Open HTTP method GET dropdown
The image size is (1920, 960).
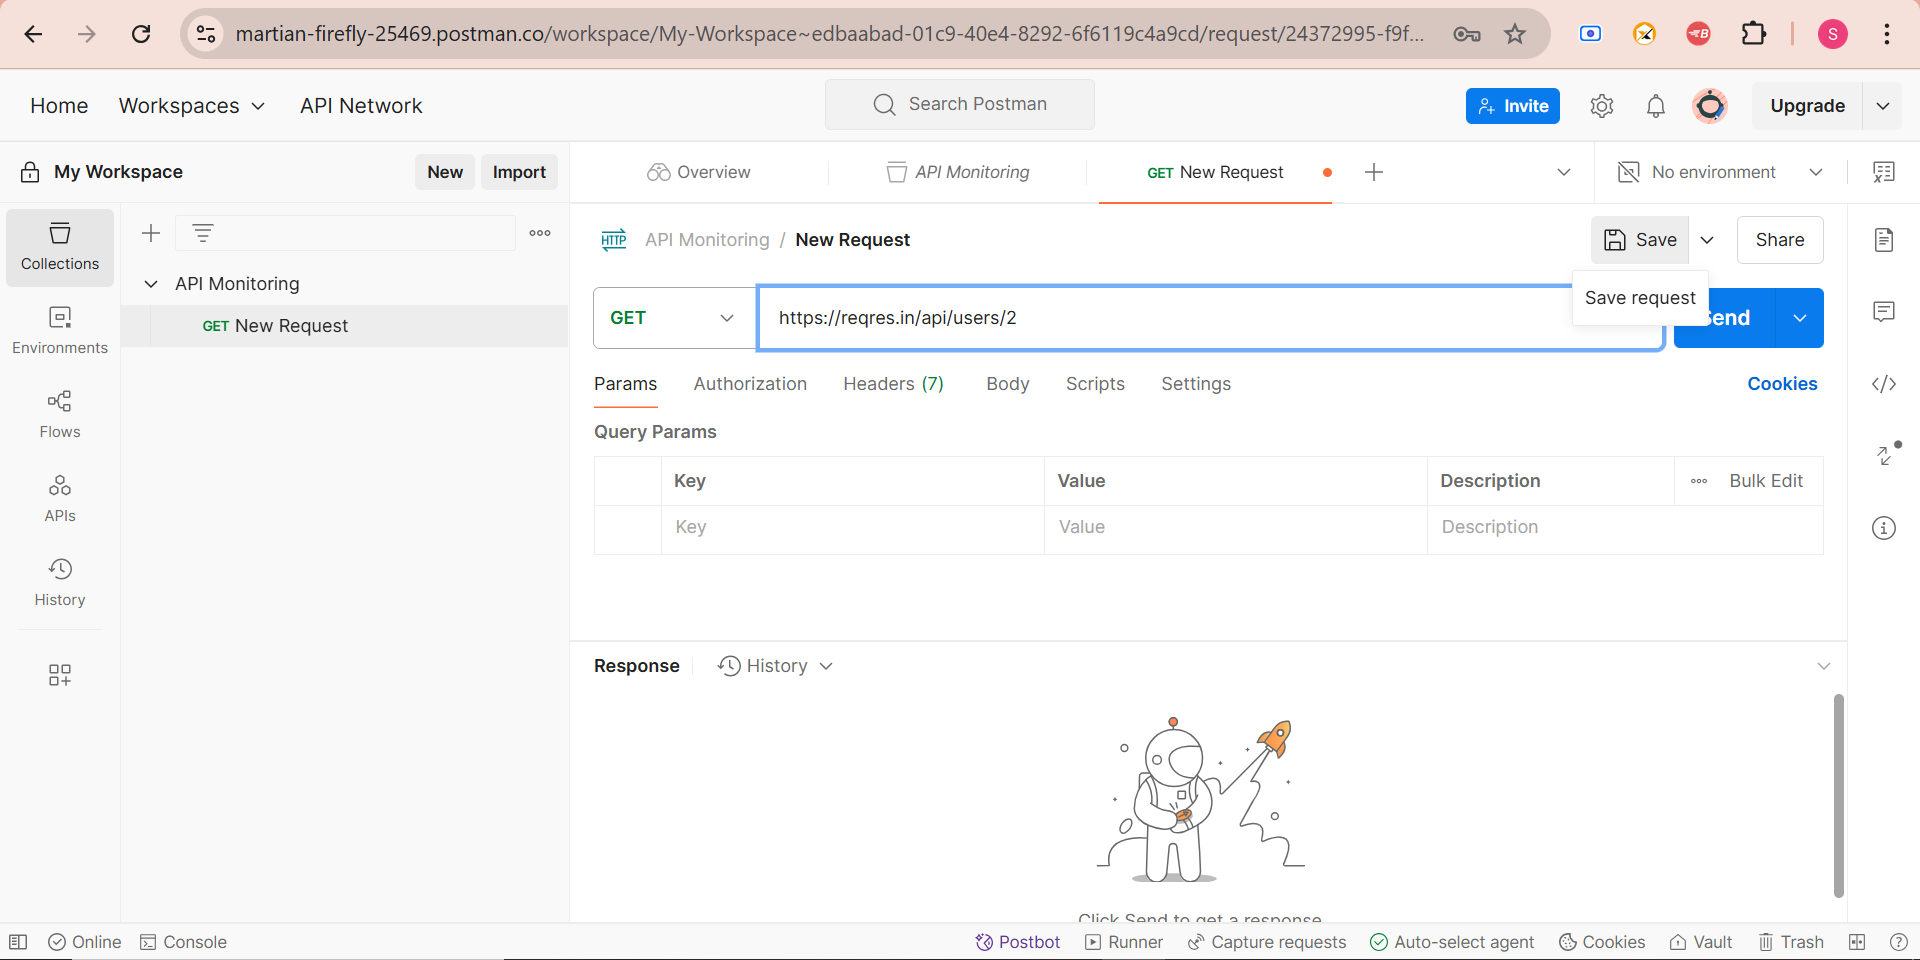click(x=674, y=318)
